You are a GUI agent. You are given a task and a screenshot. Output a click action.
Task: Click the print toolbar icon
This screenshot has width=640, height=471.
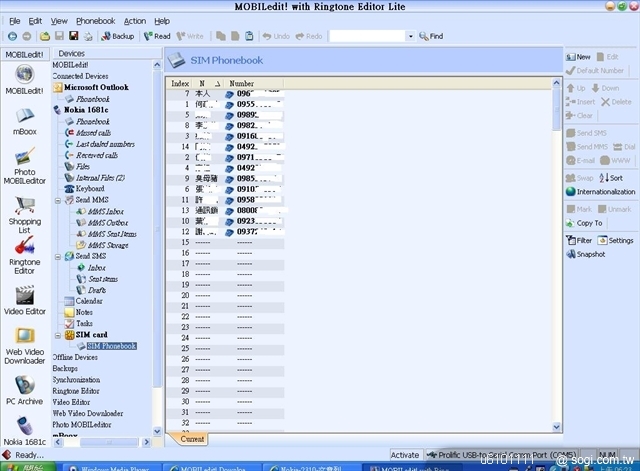(x=88, y=36)
